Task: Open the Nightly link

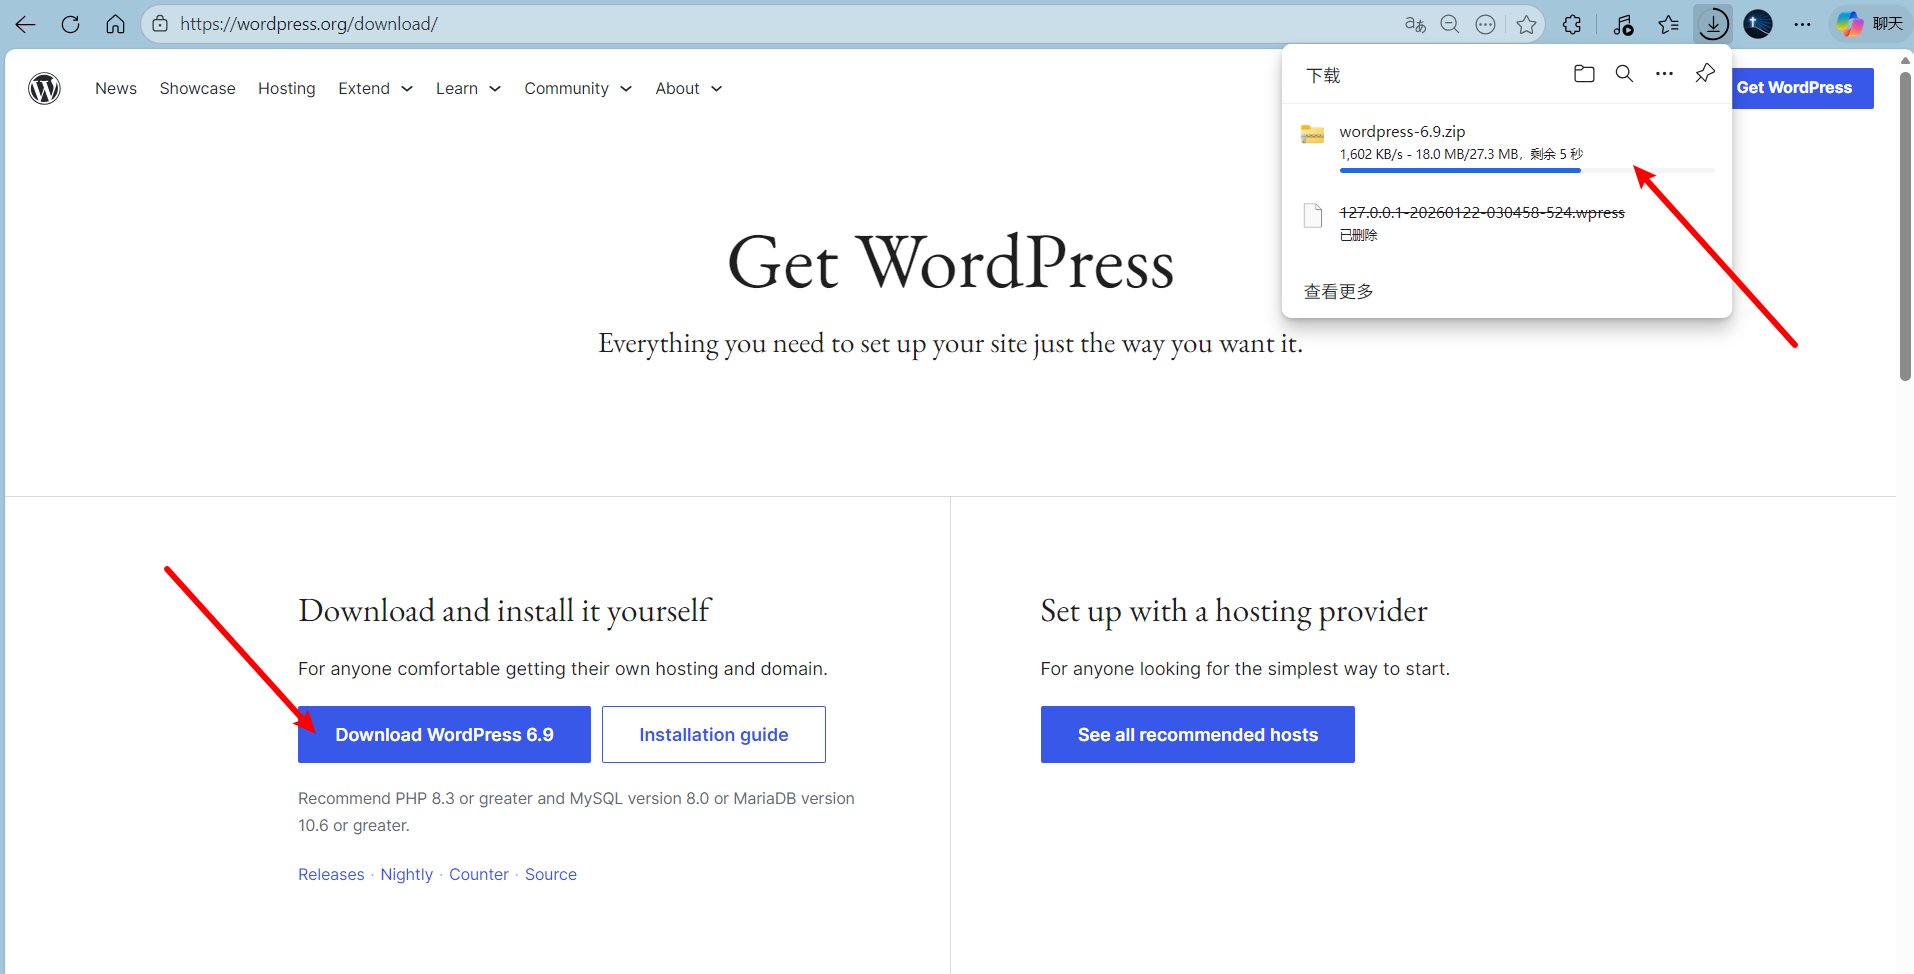Action: pyautogui.click(x=407, y=875)
